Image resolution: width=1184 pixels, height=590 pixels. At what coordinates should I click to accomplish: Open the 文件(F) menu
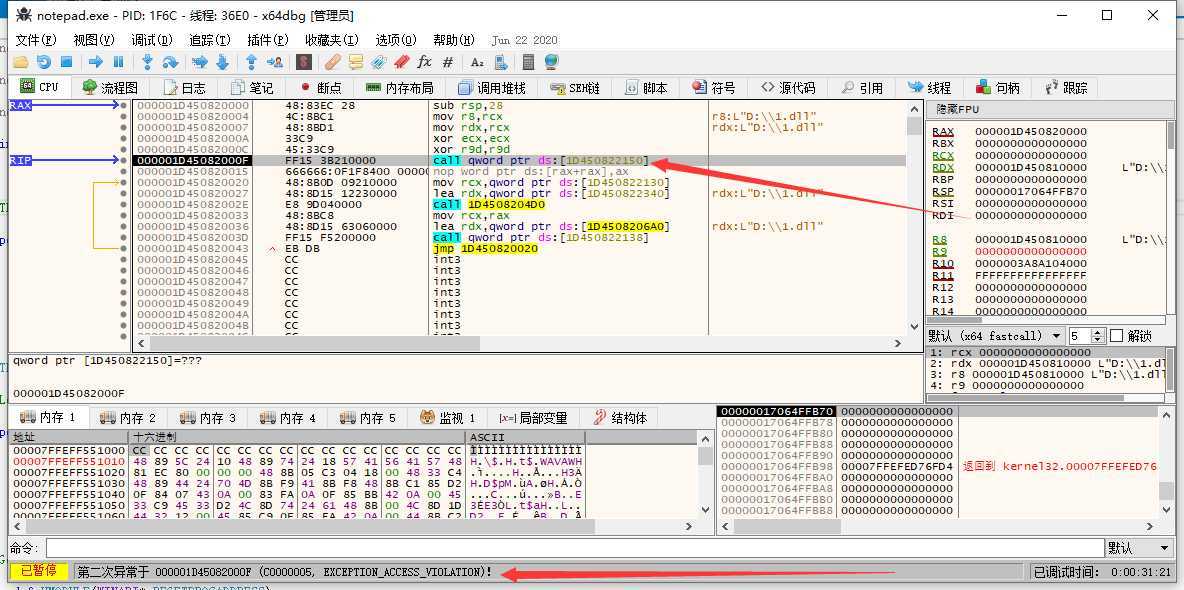[36, 40]
